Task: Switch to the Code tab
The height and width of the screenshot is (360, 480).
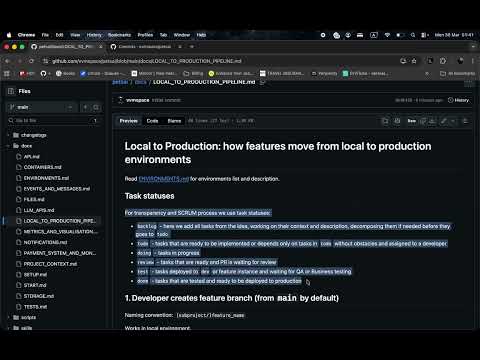Action: pos(152,121)
